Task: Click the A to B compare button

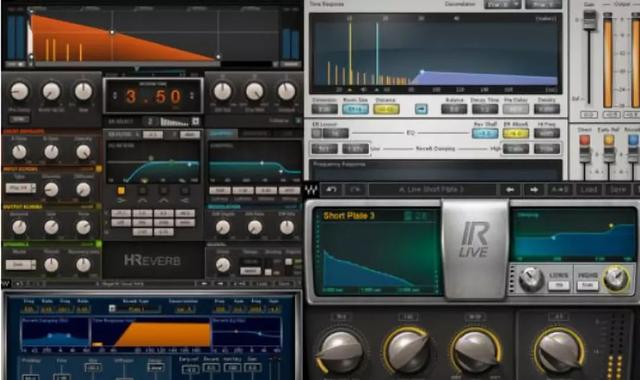Action: pos(560,189)
